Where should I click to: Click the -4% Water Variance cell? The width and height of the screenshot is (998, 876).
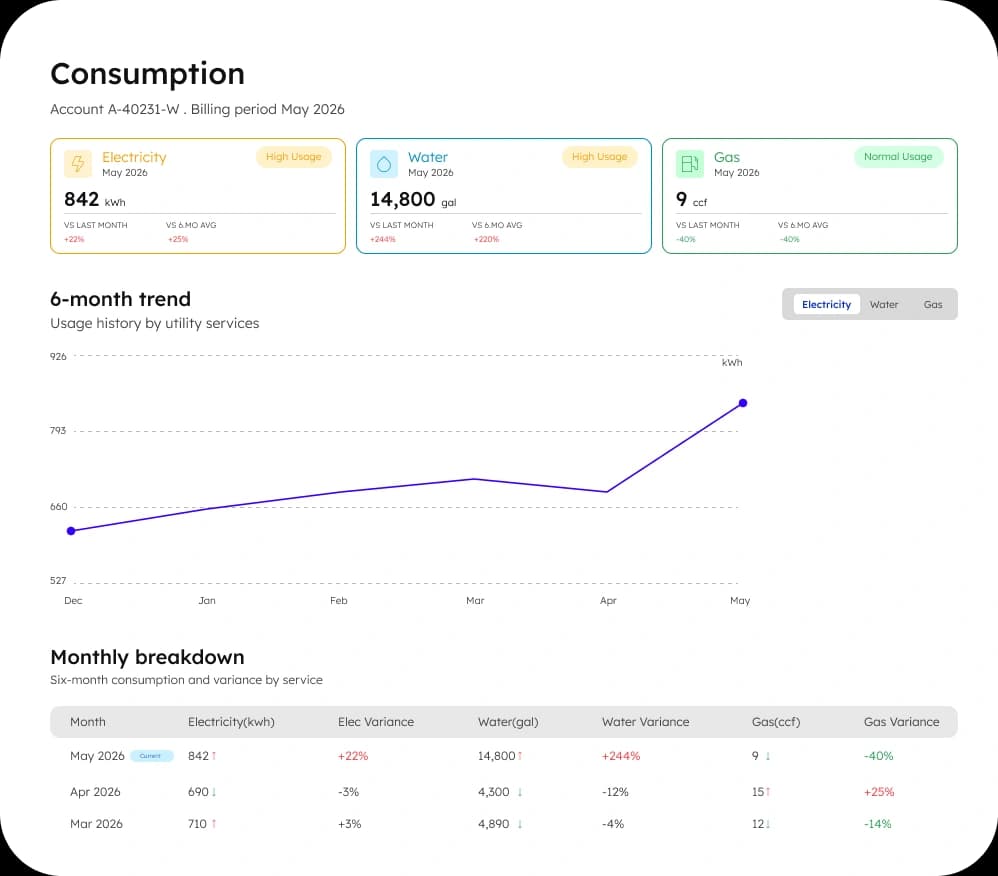coord(613,824)
